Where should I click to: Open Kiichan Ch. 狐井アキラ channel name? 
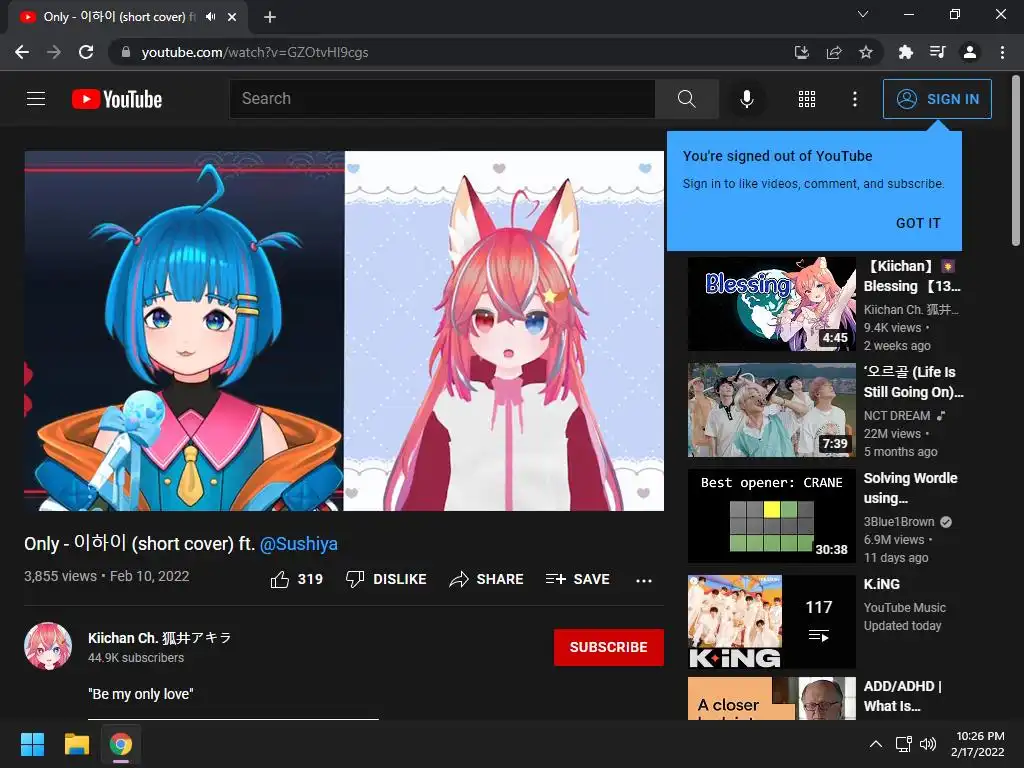160,637
